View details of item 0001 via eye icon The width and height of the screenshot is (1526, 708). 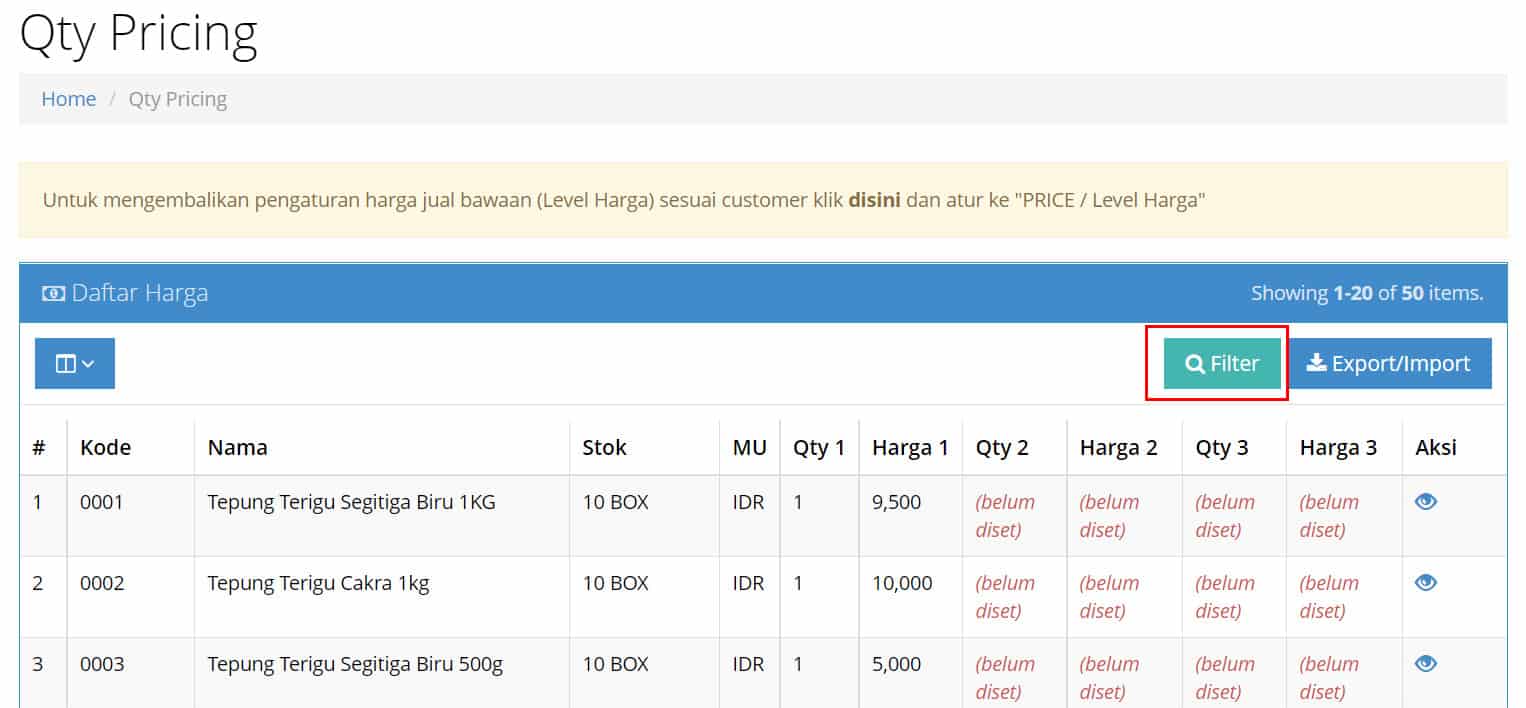tap(1426, 501)
